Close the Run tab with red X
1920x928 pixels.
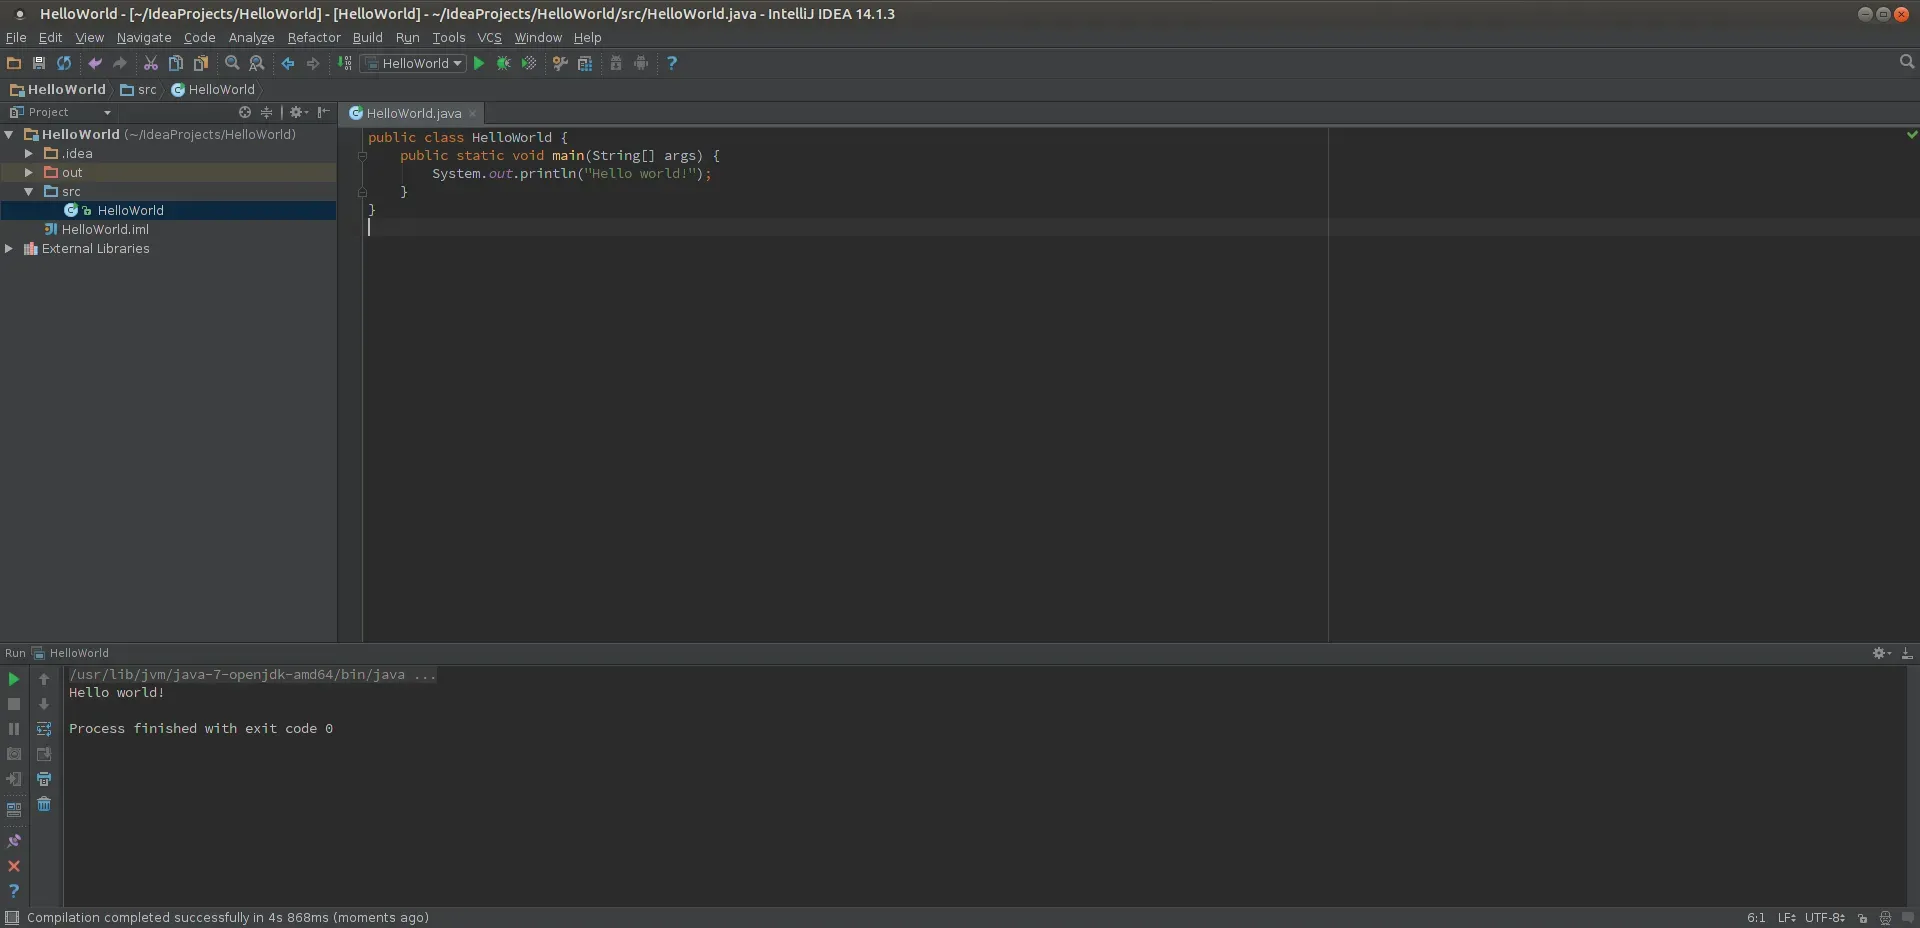click(x=14, y=866)
